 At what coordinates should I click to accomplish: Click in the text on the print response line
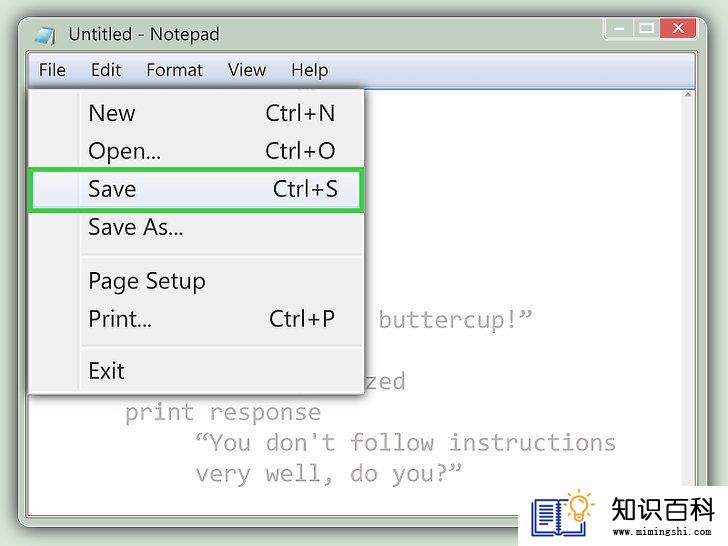[x=223, y=412]
